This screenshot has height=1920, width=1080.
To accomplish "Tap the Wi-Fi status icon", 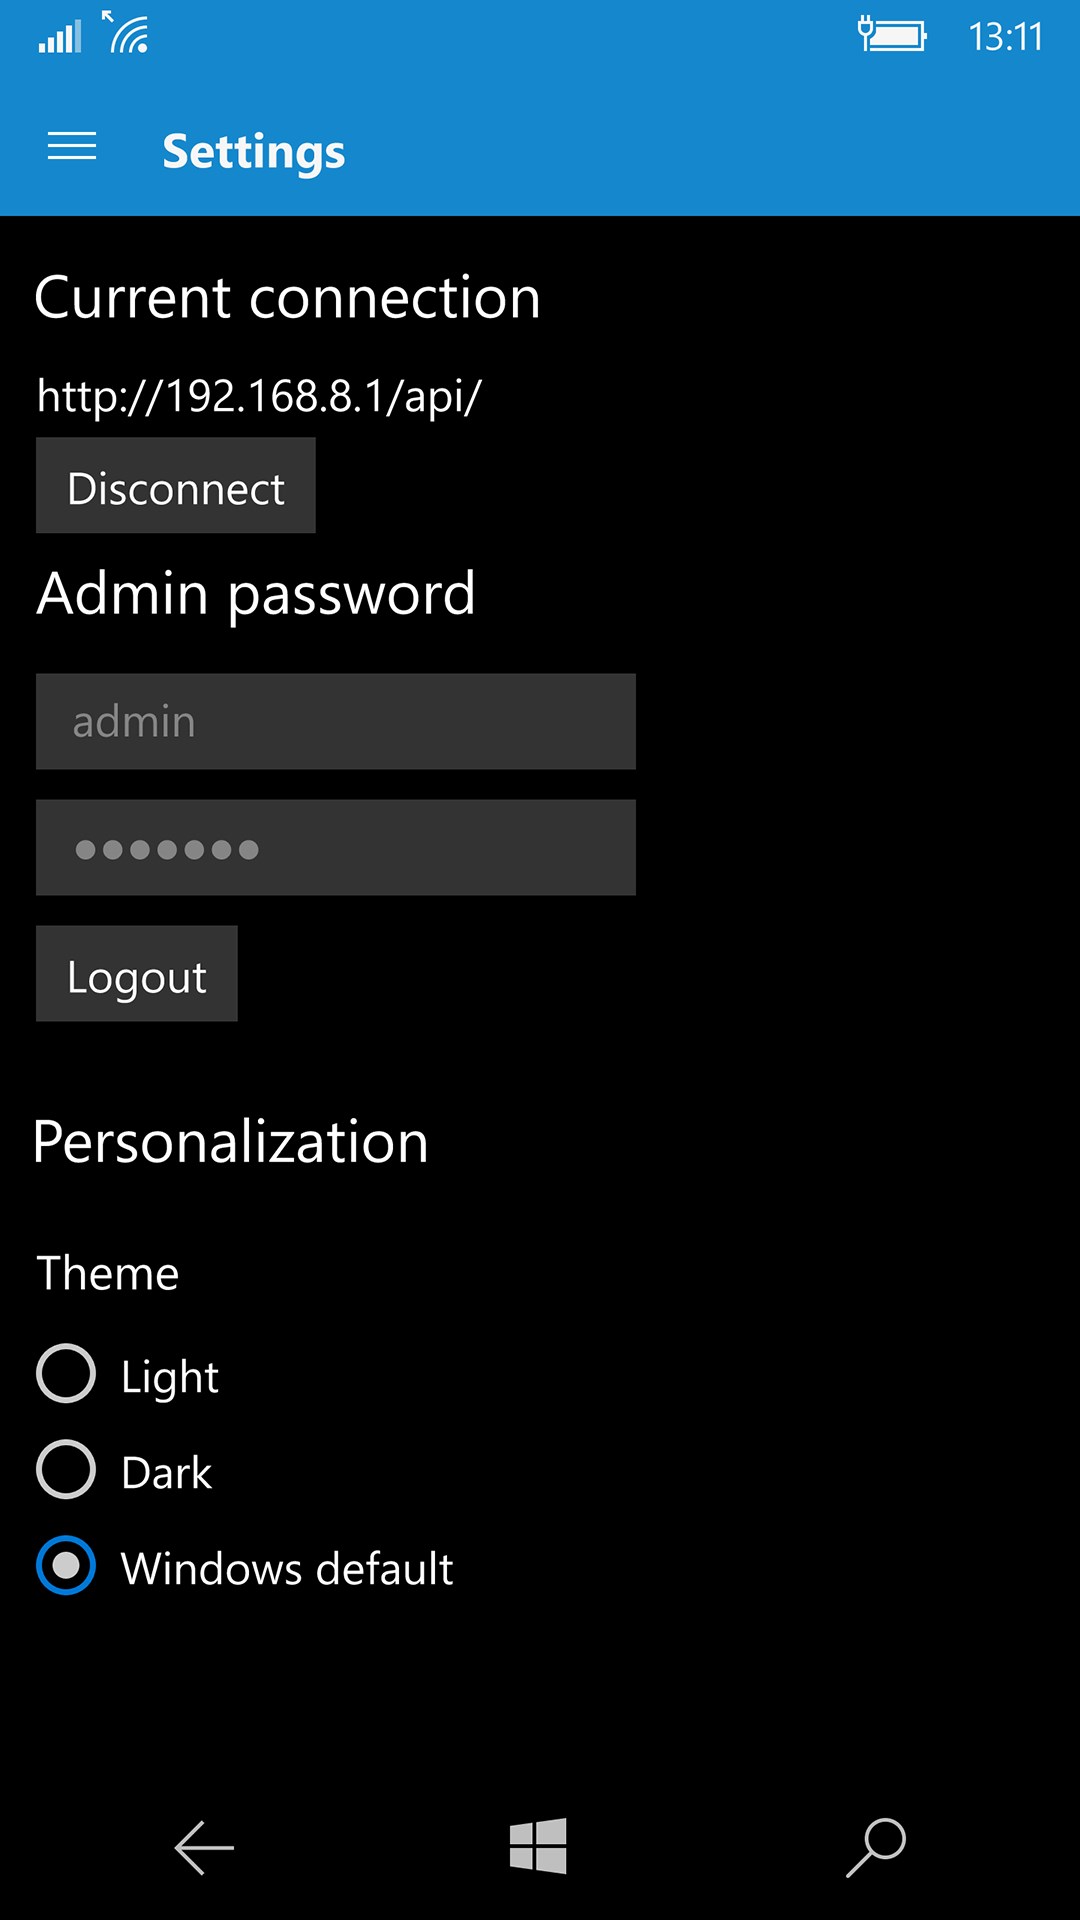I will (127, 33).
